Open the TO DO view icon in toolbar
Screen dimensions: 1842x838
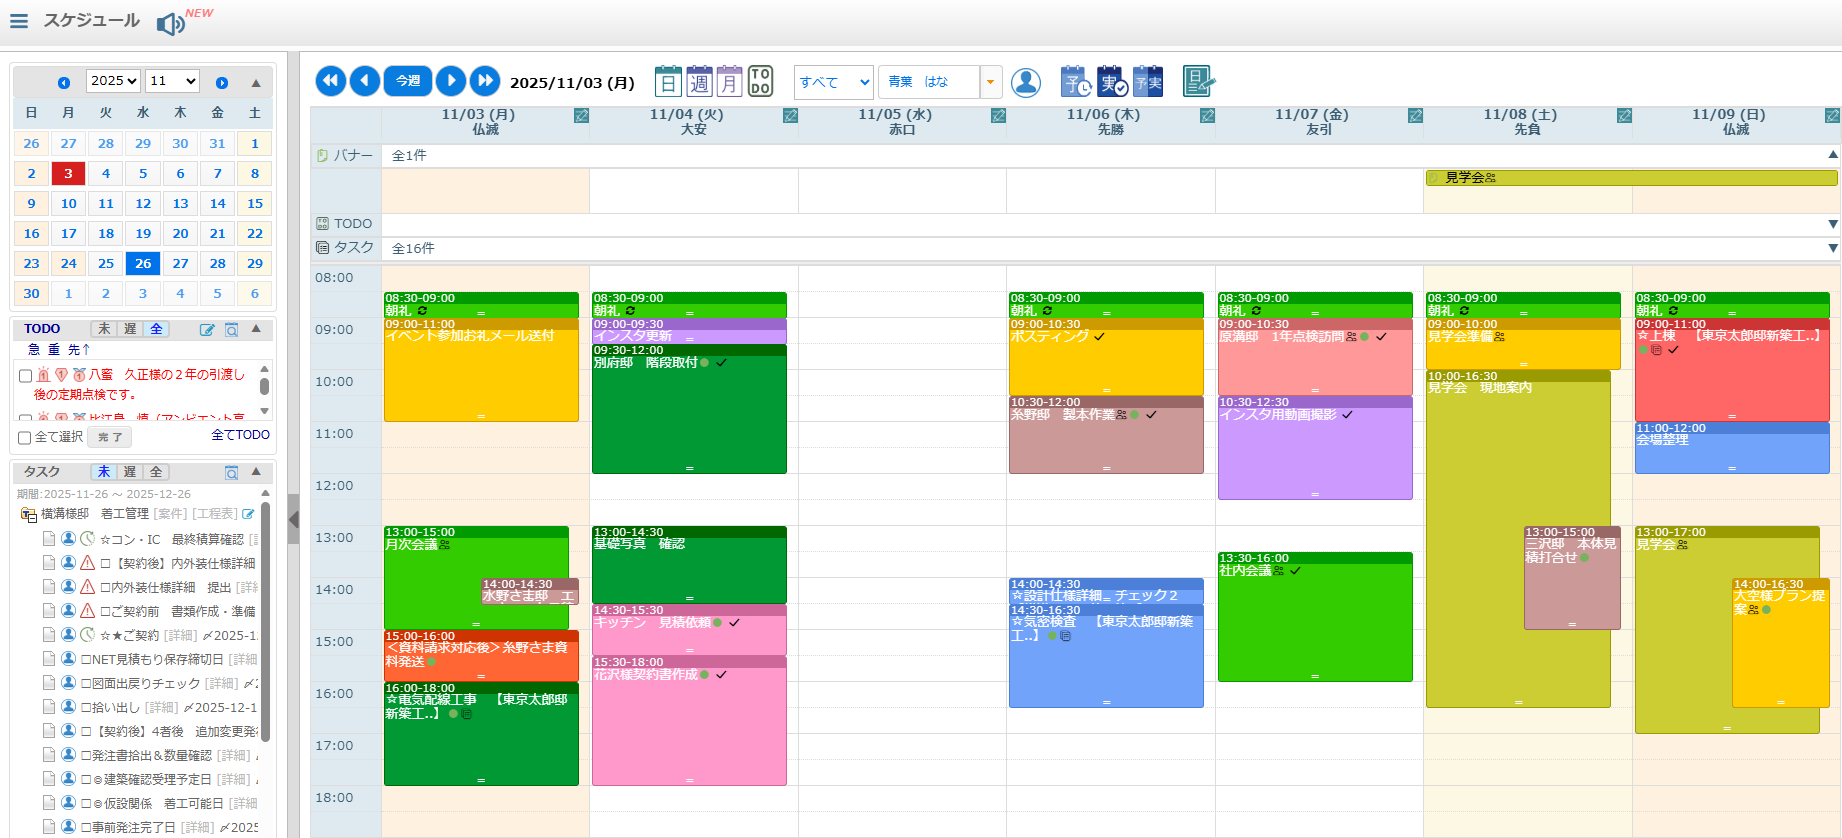760,82
